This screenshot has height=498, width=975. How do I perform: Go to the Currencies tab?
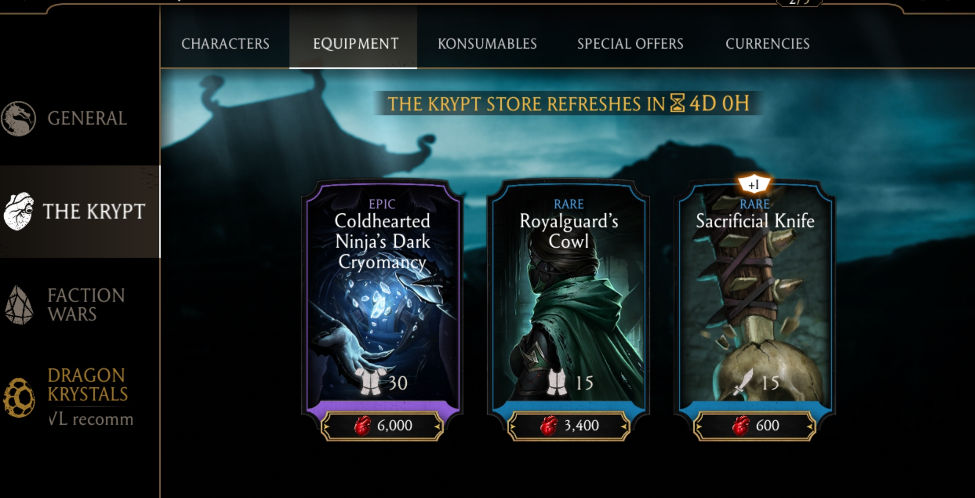(767, 44)
